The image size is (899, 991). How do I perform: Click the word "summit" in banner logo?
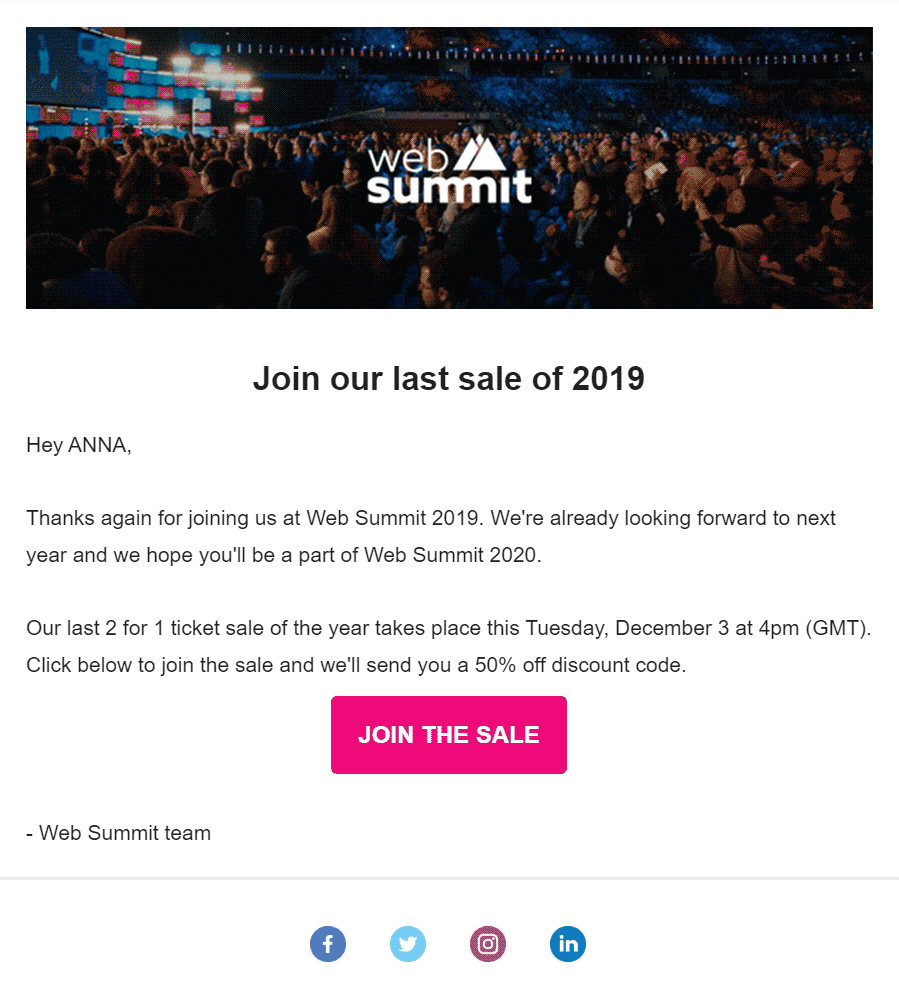(450, 187)
